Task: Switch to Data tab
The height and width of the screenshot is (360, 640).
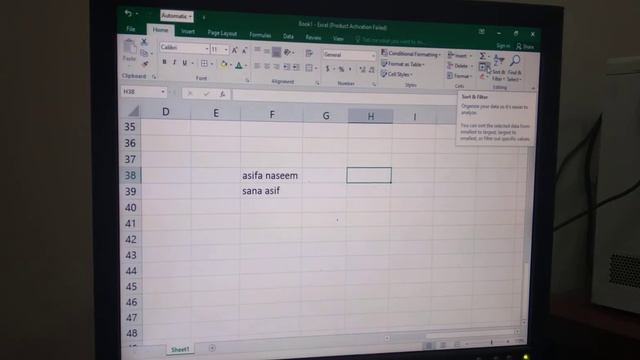Action: [288, 36]
